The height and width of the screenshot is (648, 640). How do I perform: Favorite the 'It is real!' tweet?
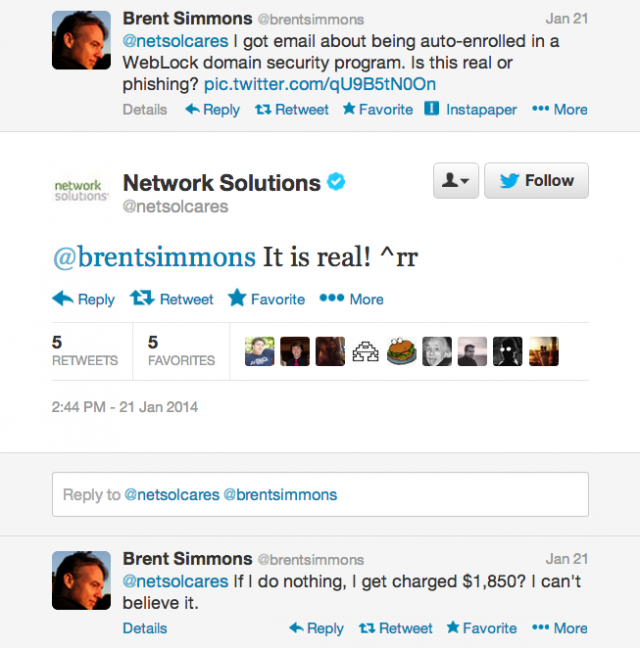(x=266, y=299)
